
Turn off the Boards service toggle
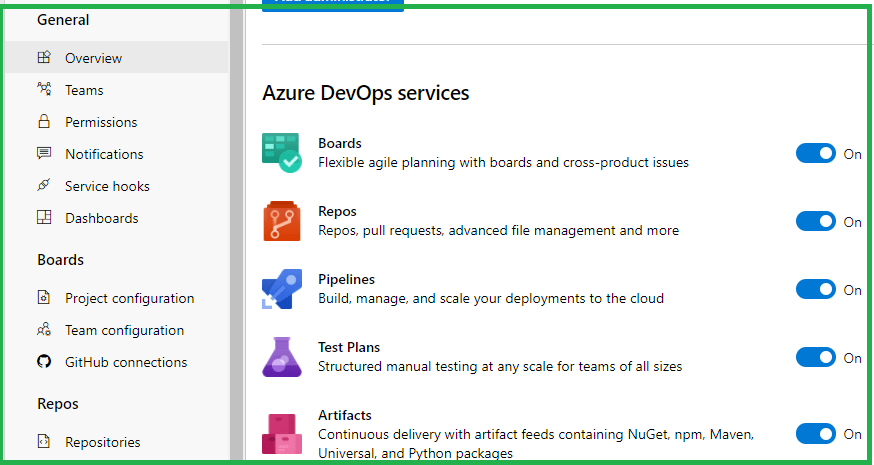coord(816,153)
